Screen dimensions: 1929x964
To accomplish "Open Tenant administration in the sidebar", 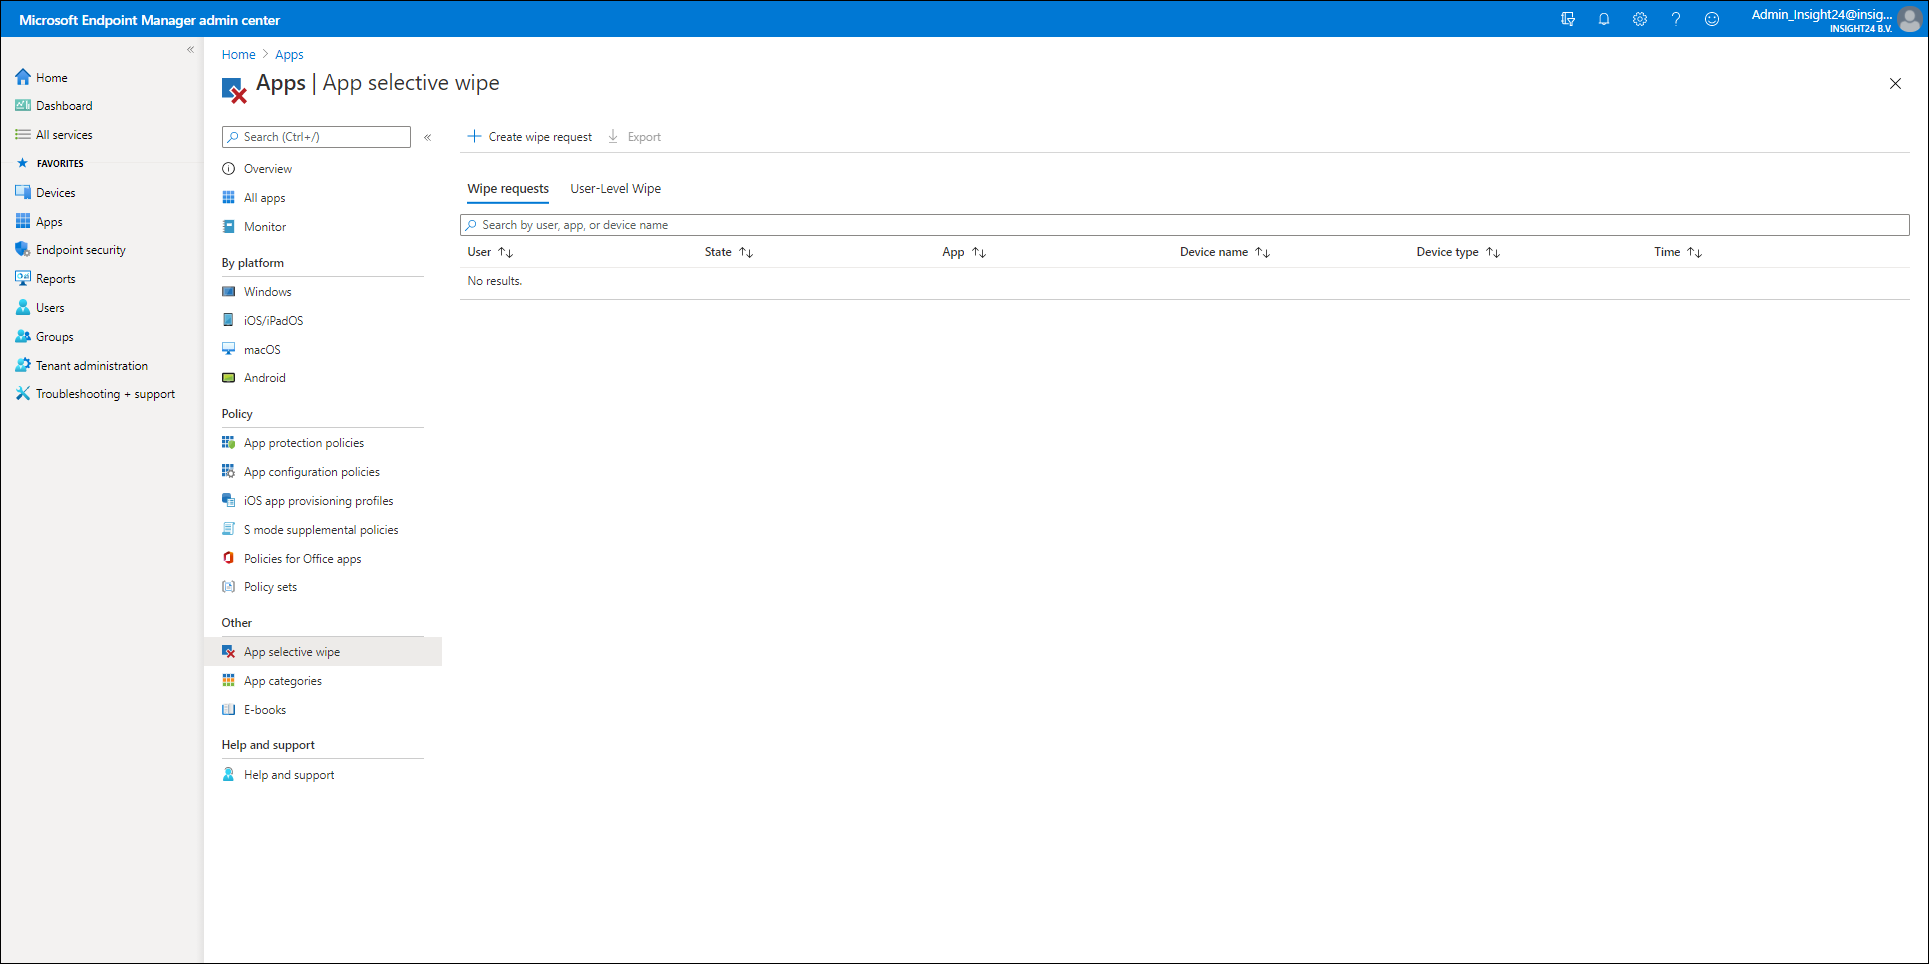I will (x=91, y=366).
